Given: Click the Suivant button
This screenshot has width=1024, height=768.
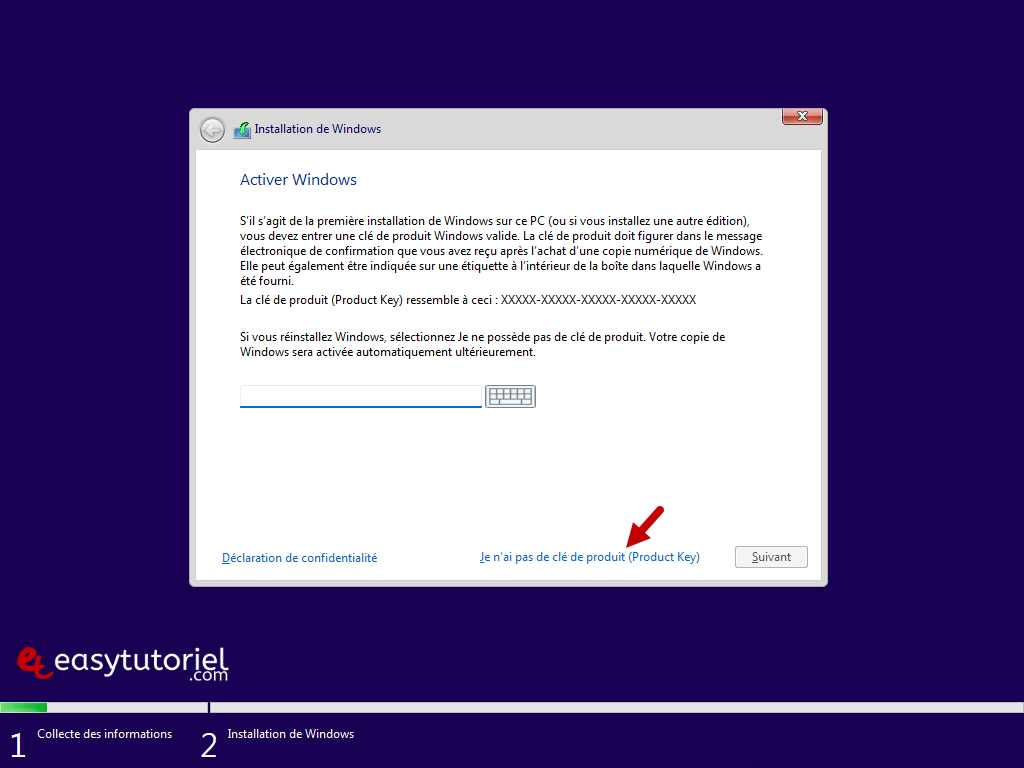Looking at the screenshot, I should pyautogui.click(x=771, y=557).
